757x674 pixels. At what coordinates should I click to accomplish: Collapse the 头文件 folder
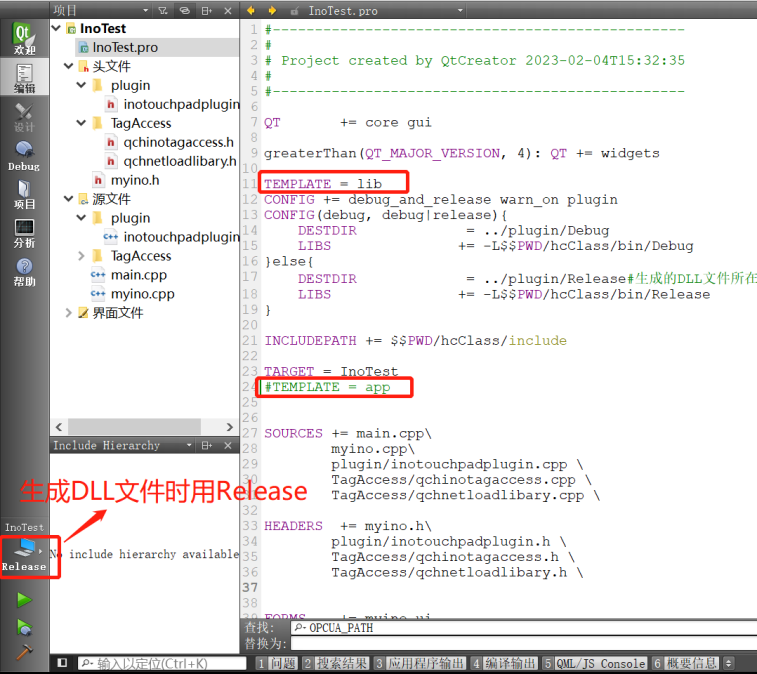69,66
